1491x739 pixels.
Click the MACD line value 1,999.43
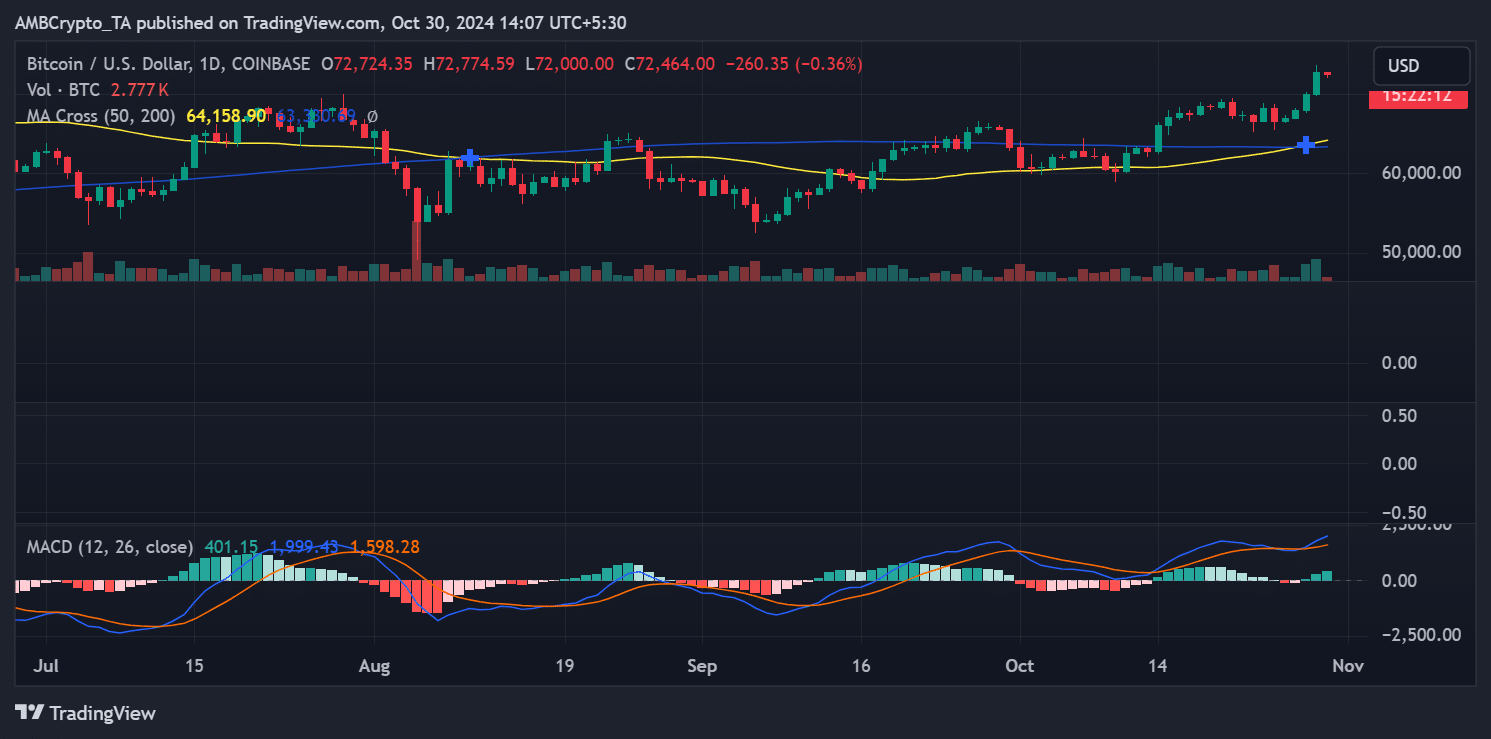[305, 547]
